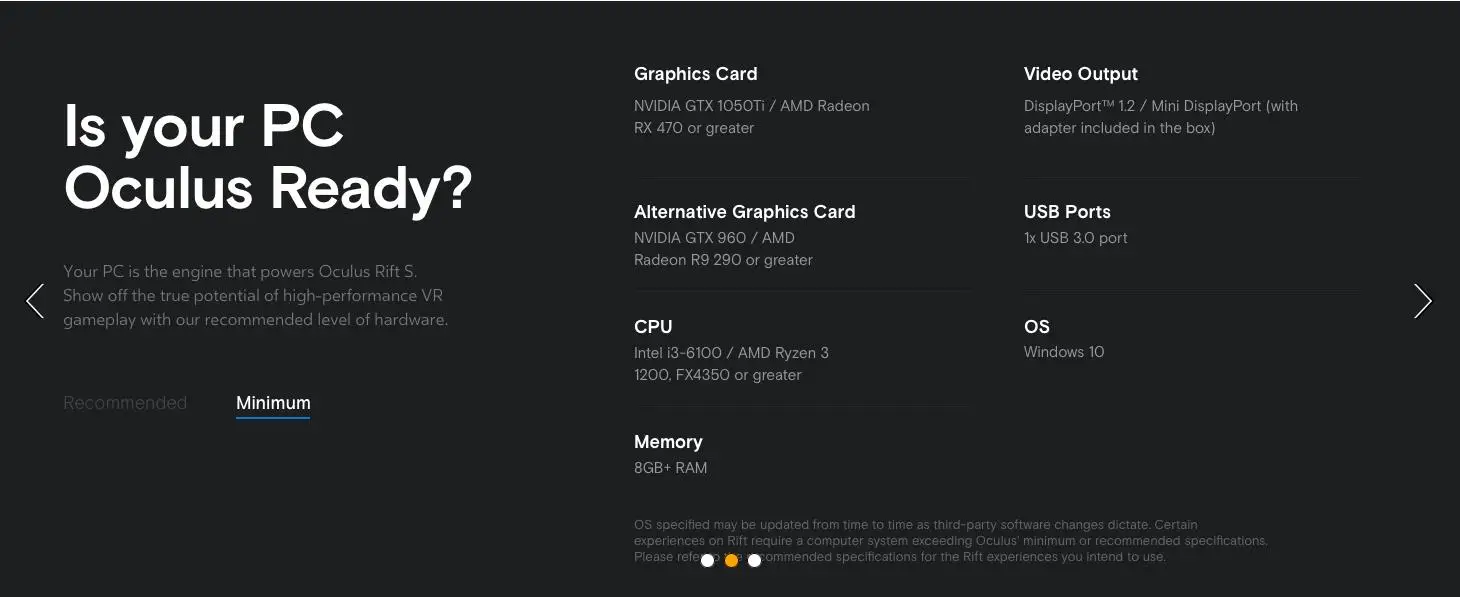
Task: Click the "Is your PC Oculus Ready?" title
Action: pyautogui.click(x=267, y=156)
